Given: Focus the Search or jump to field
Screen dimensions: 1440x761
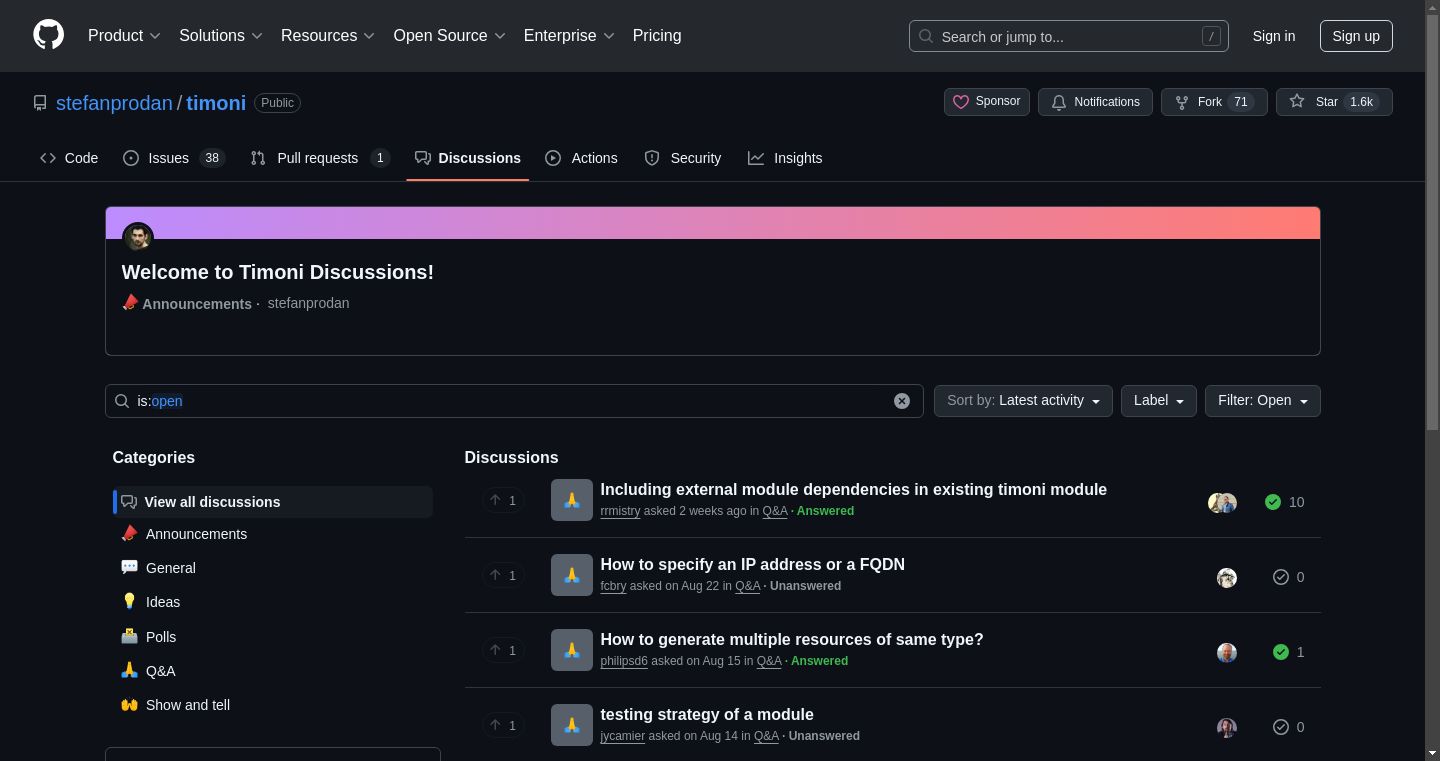Looking at the screenshot, I should 1068,36.
